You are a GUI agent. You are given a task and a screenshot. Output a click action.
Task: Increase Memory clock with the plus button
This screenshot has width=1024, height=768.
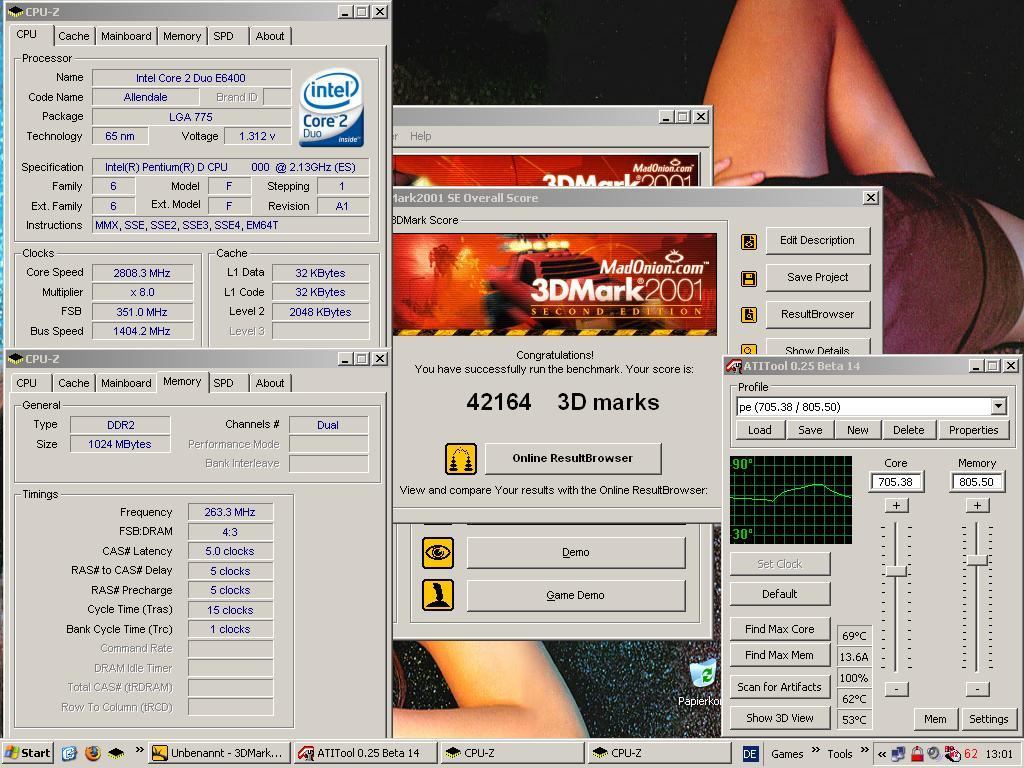click(977, 505)
